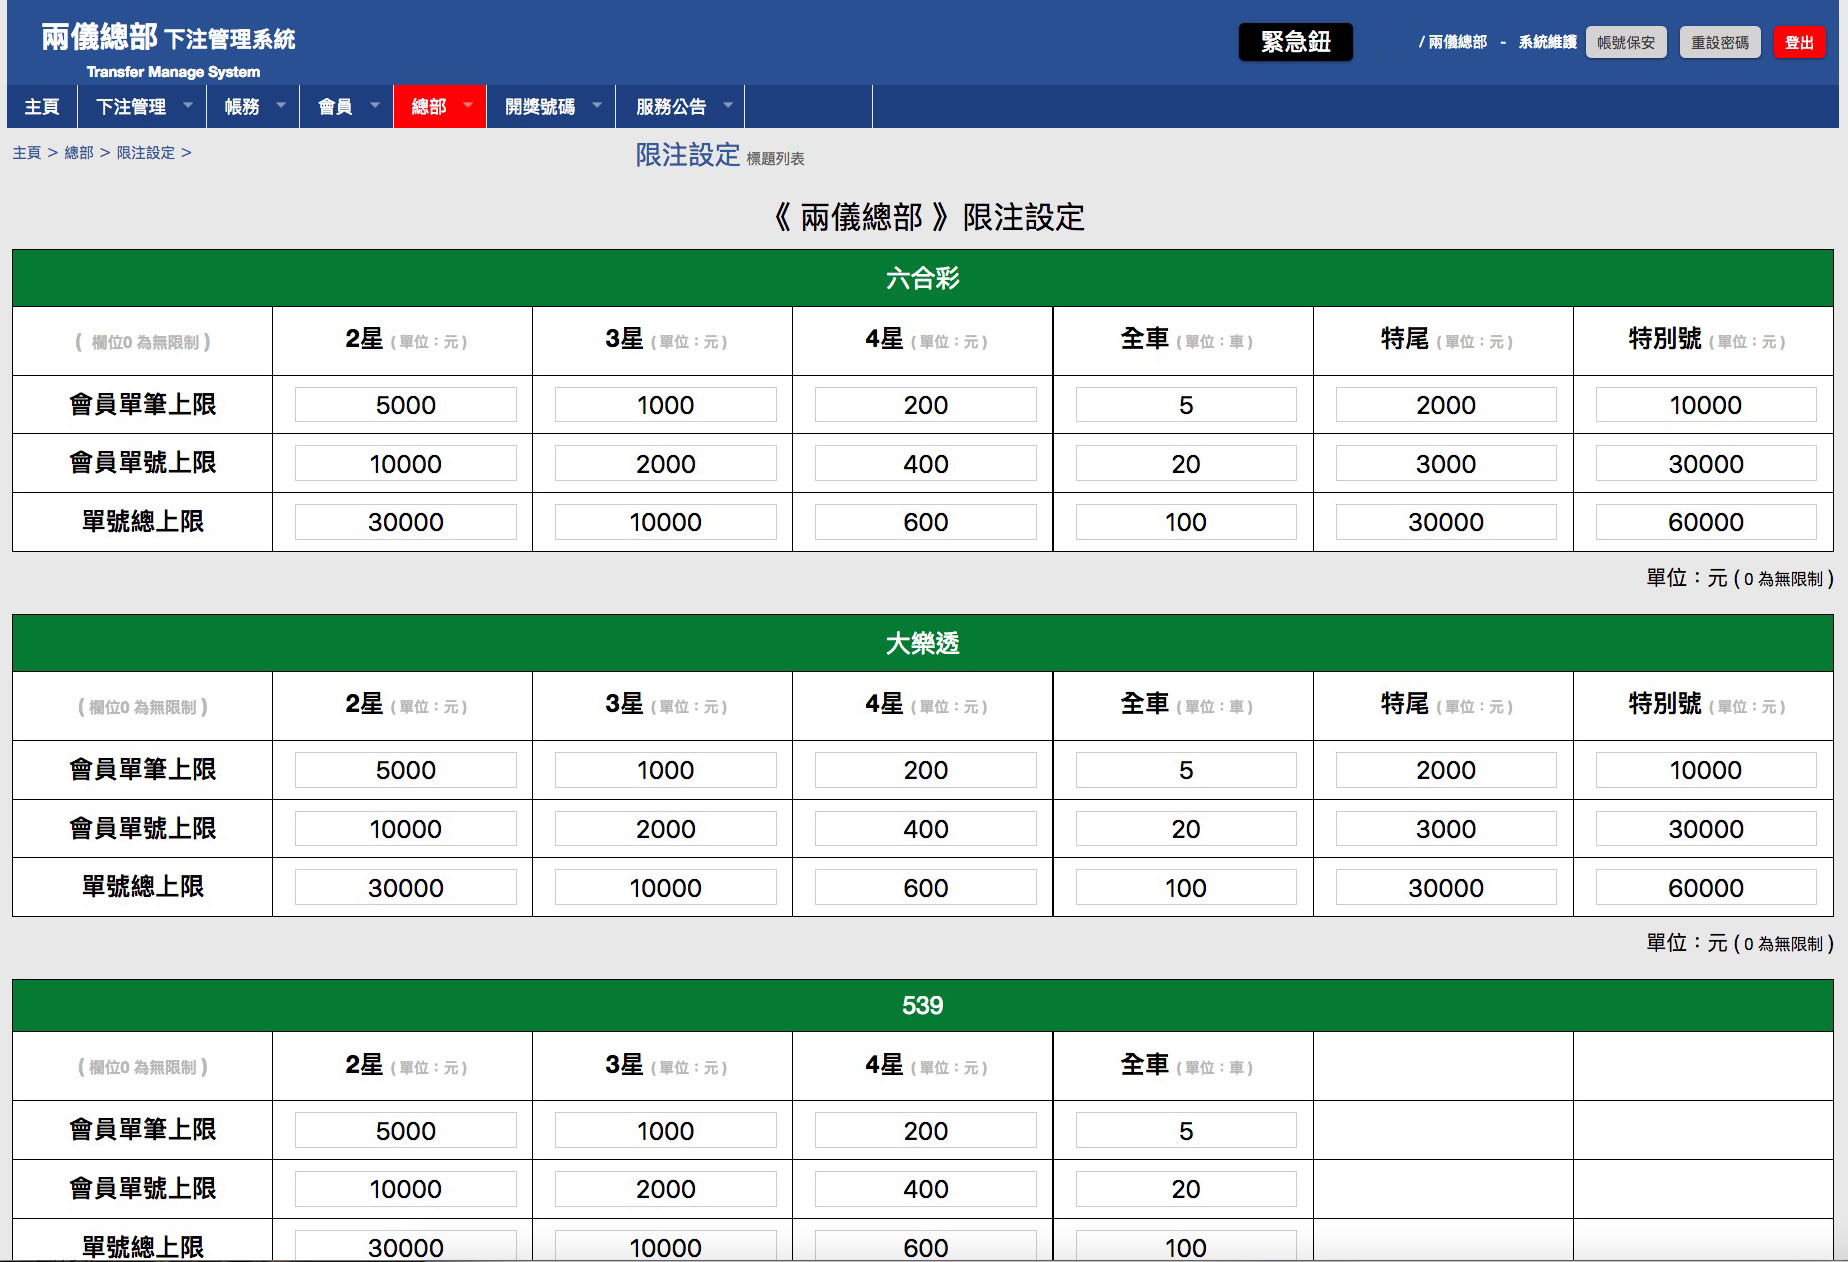Edit 大樂透 特尾 會員單筆上限 field

coord(1445,770)
